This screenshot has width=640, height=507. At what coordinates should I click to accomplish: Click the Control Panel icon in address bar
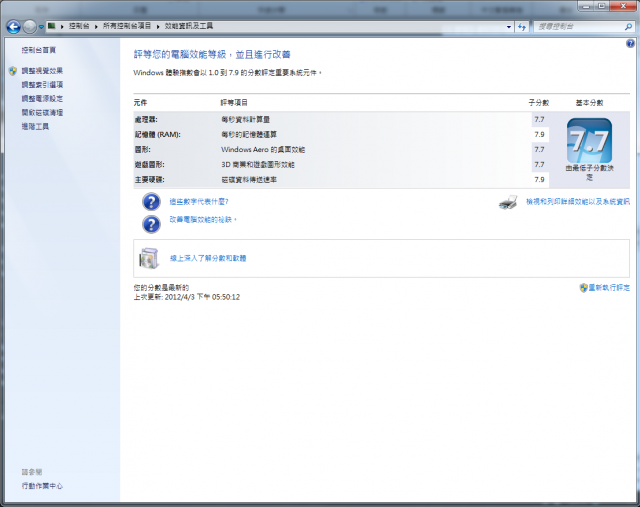[x=51, y=26]
